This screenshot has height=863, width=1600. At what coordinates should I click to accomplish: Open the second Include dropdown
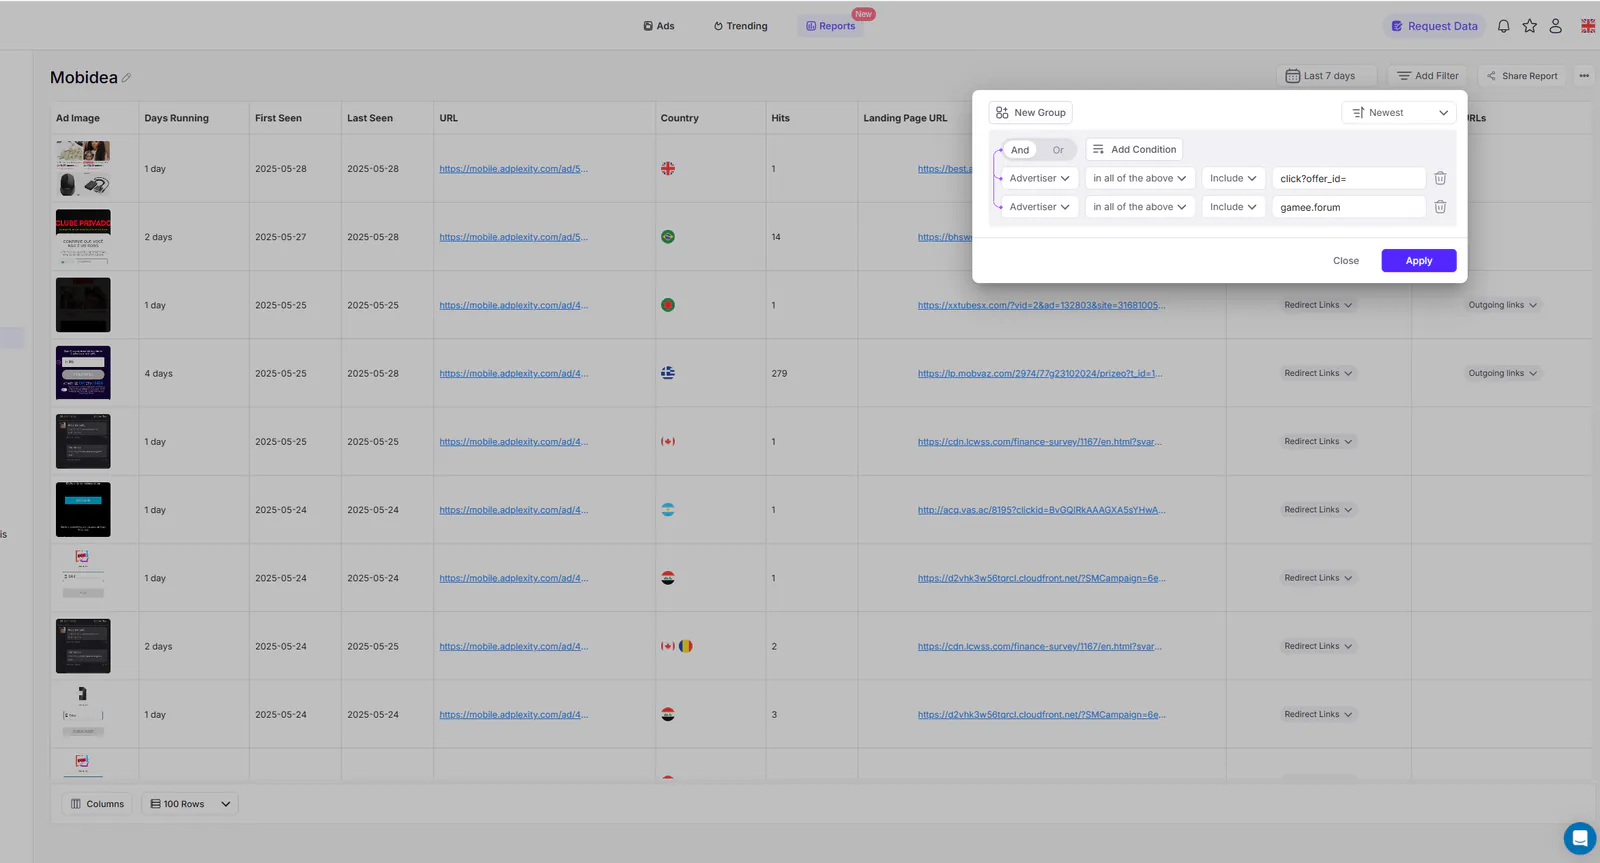[1233, 207]
